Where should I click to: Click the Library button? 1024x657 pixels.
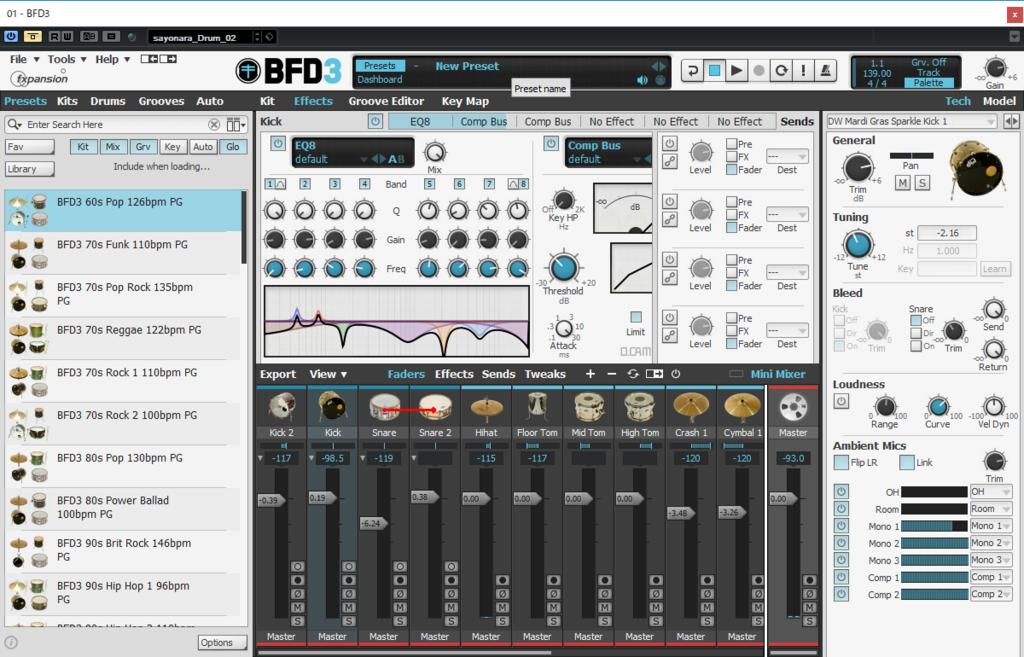point(29,168)
